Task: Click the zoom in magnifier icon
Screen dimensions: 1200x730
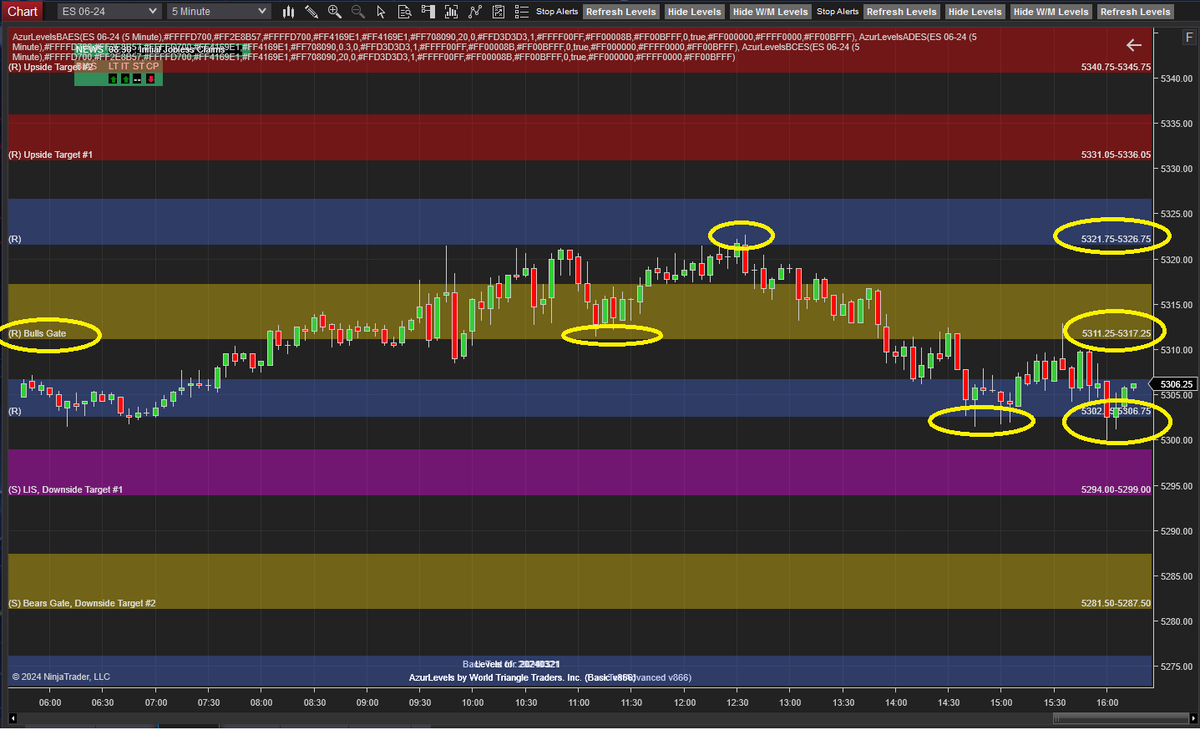Action: click(x=335, y=12)
